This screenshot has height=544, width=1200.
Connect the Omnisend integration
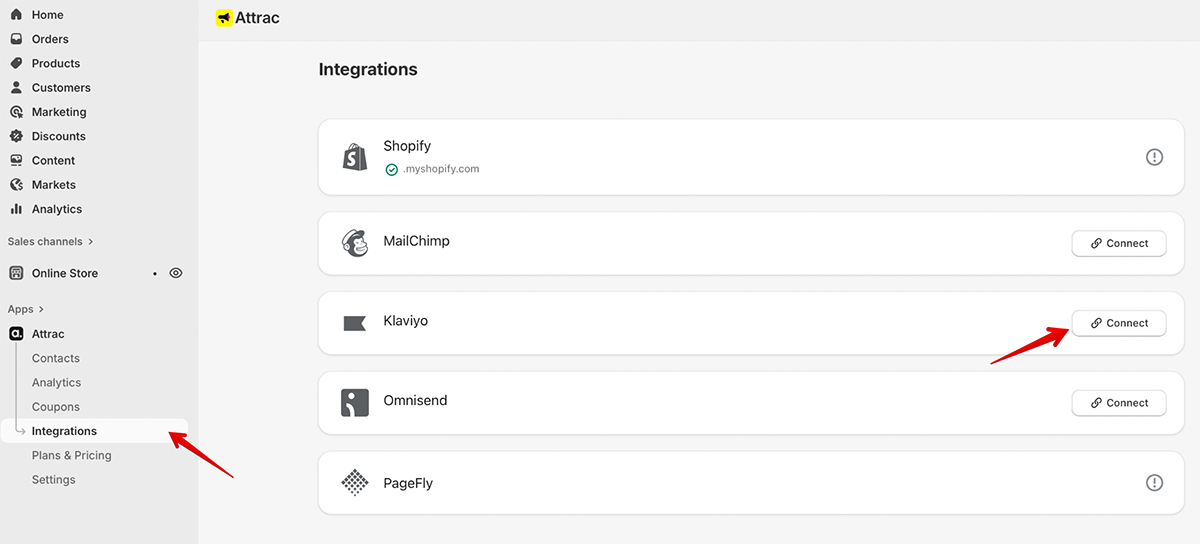(x=1118, y=403)
